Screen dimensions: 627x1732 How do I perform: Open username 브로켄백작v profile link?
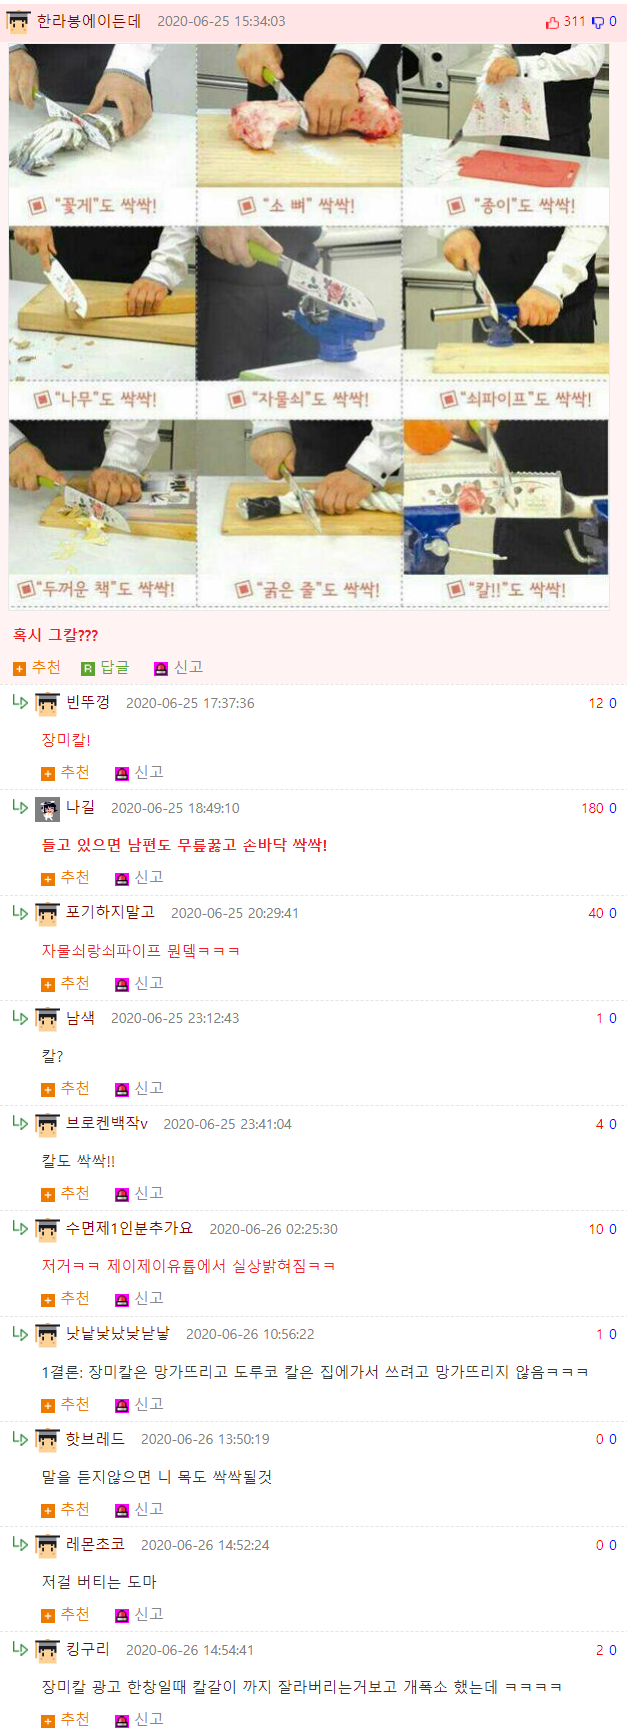pyautogui.click(x=107, y=1123)
